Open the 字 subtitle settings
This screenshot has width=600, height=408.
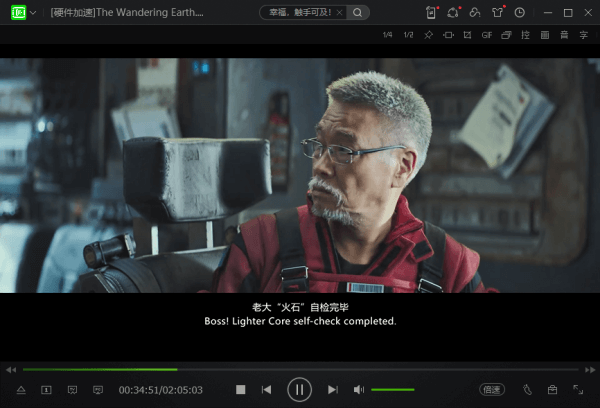click(584, 35)
